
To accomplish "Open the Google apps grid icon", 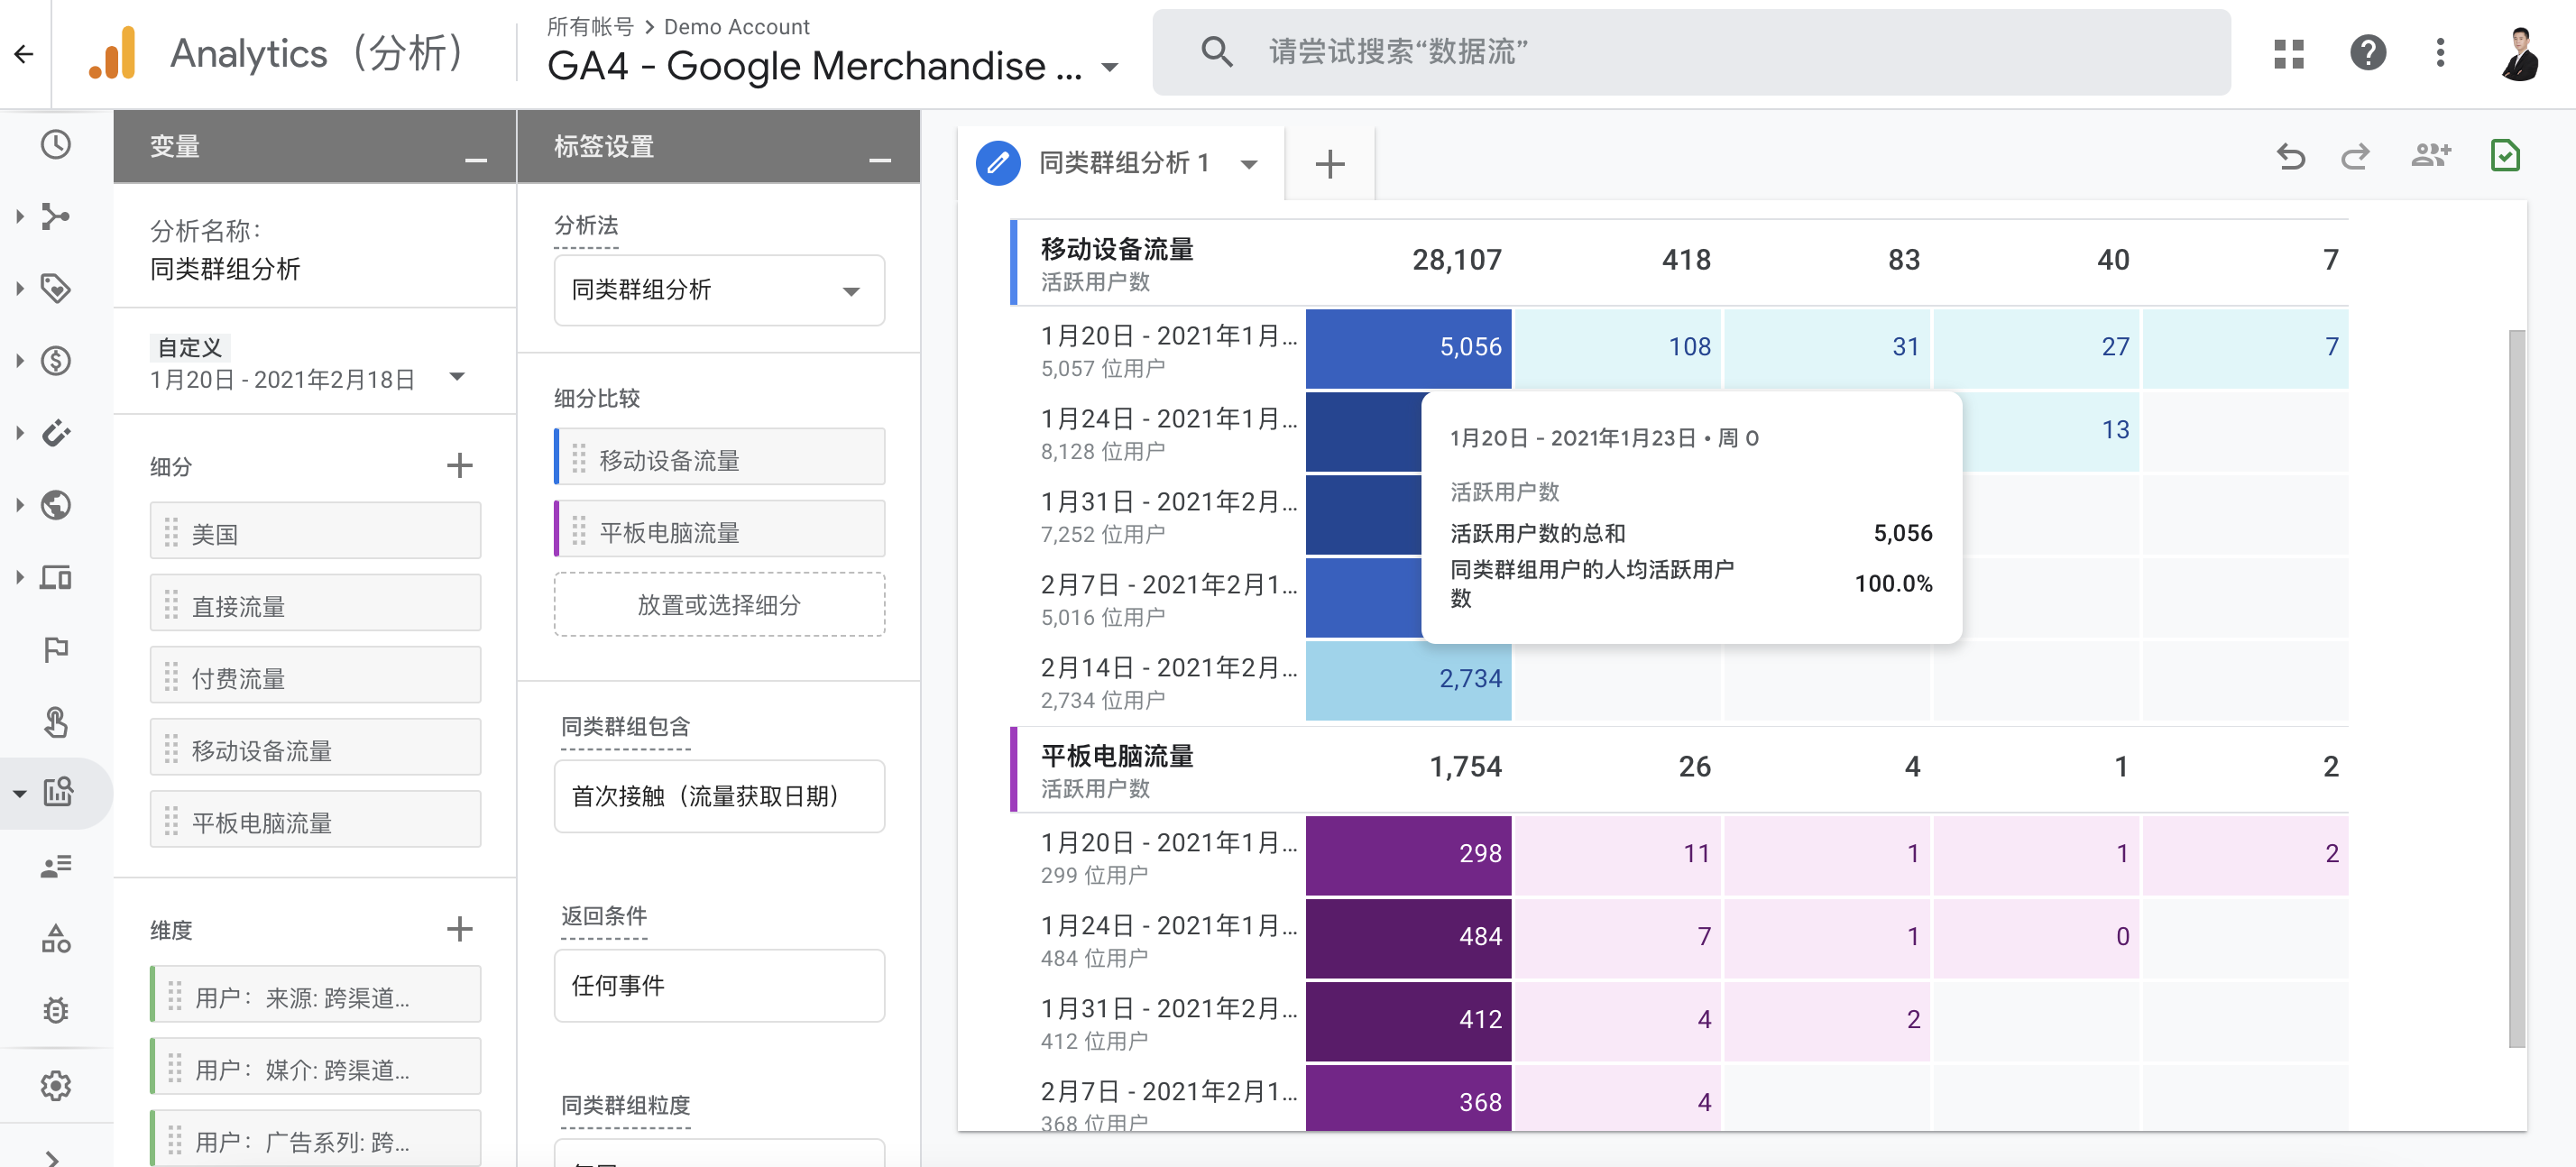I will pos(2288,53).
